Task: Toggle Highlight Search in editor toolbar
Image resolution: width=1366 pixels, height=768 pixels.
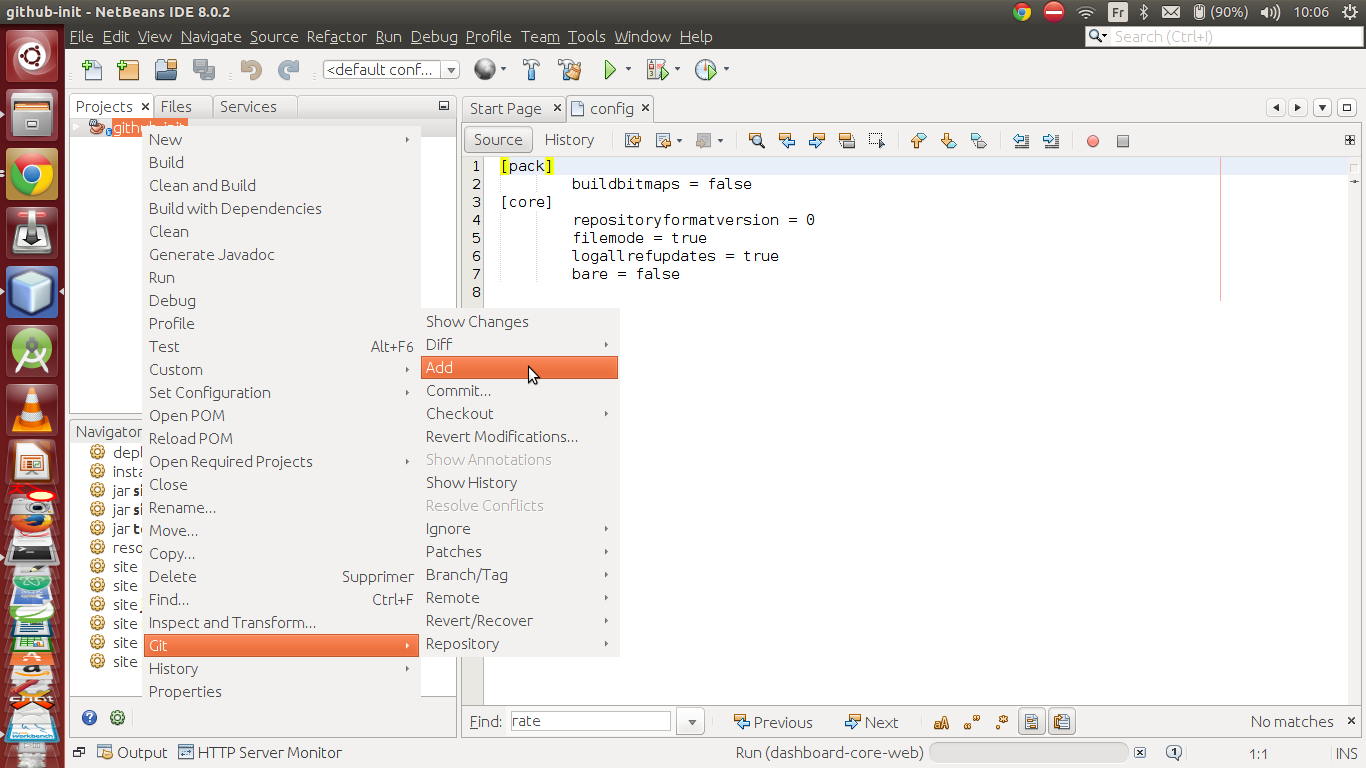Action: pyautogui.click(x=847, y=141)
